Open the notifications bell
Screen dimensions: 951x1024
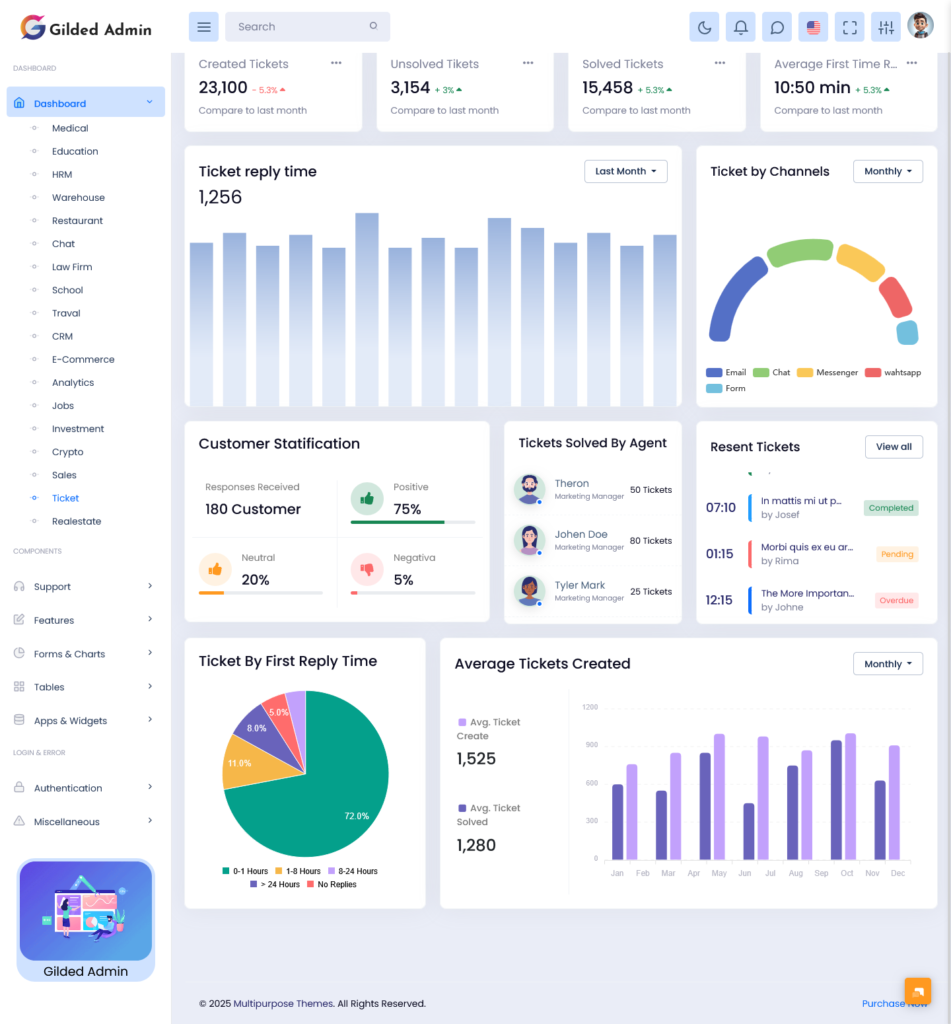[x=740, y=27]
